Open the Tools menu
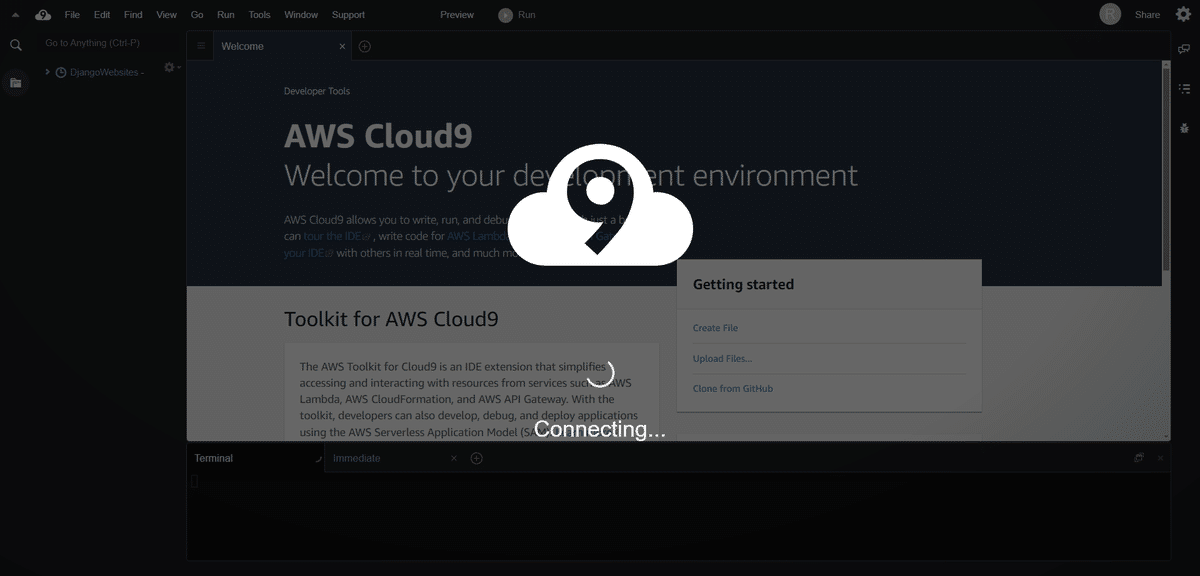This screenshot has height=576, width=1200. pyautogui.click(x=259, y=15)
